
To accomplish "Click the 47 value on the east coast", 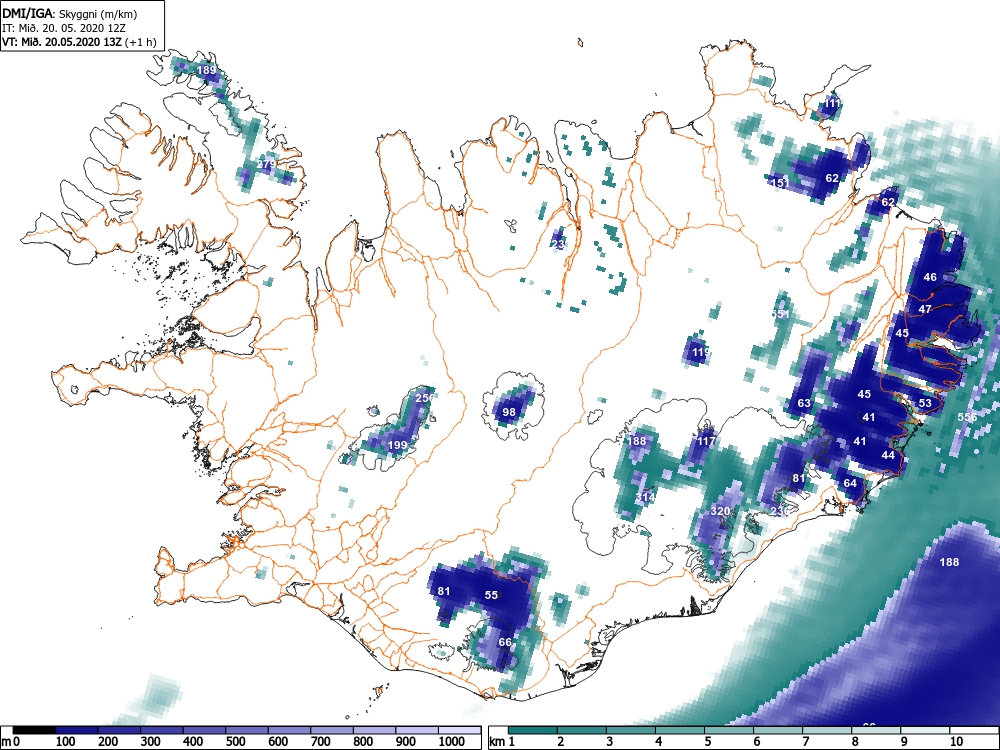I will tap(925, 309).
